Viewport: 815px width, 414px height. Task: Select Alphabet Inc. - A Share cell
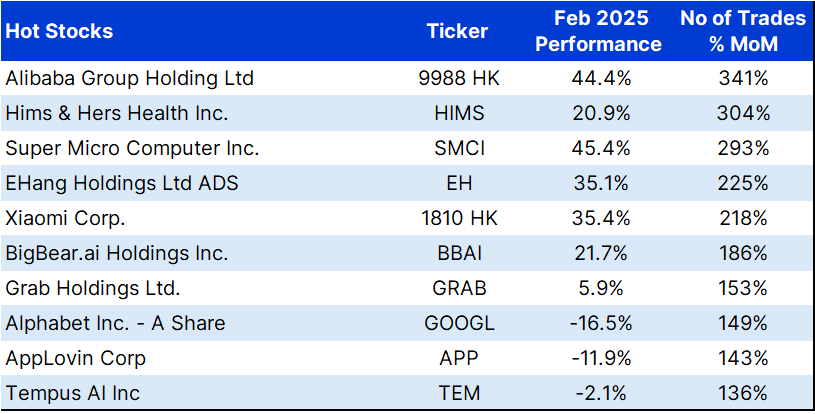click(x=115, y=324)
